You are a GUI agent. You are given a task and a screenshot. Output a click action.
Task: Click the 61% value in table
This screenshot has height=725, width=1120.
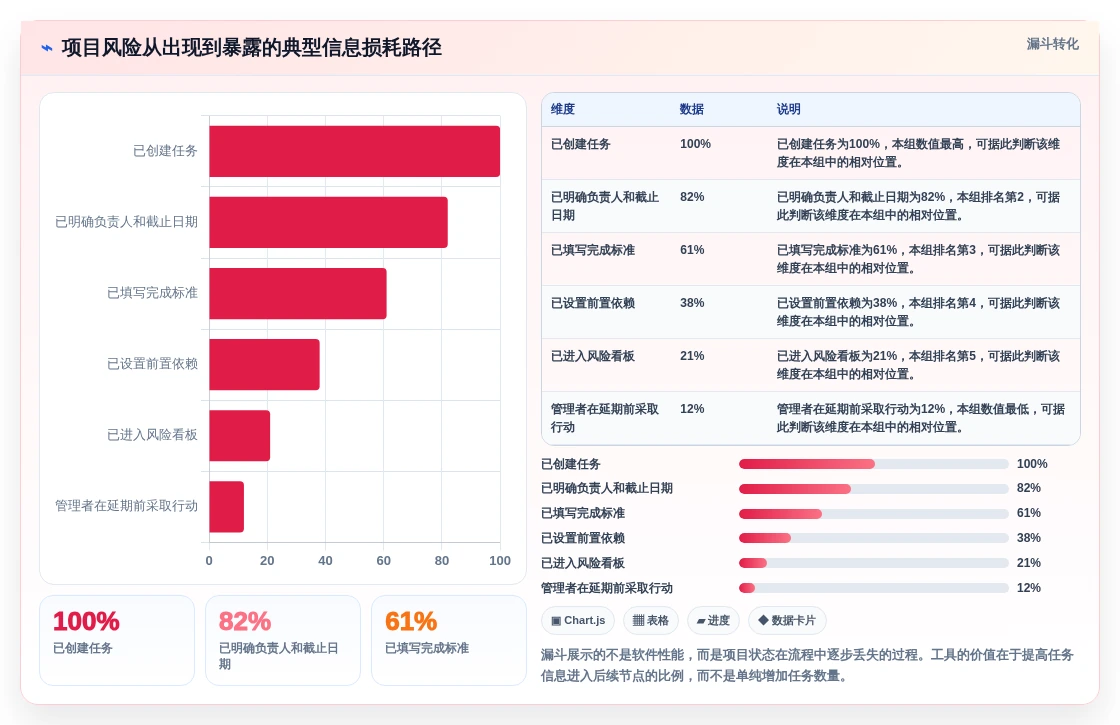692,250
